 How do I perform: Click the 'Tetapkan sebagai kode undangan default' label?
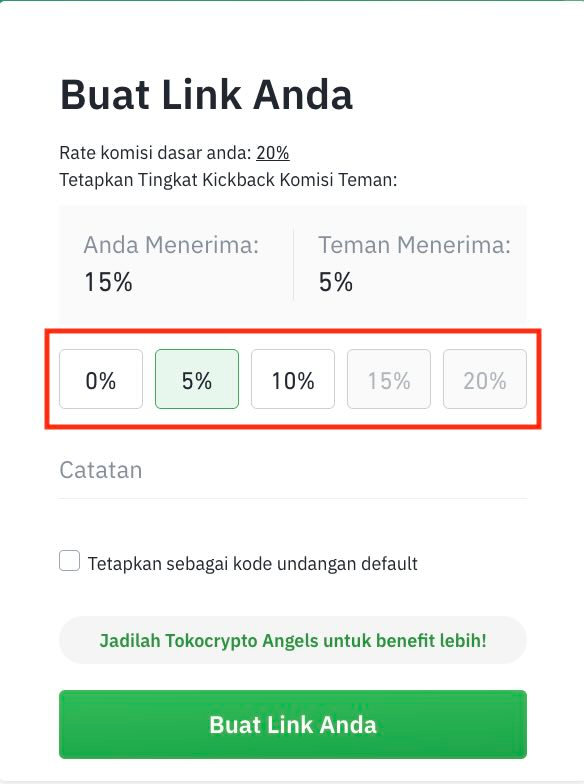click(252, 564)
